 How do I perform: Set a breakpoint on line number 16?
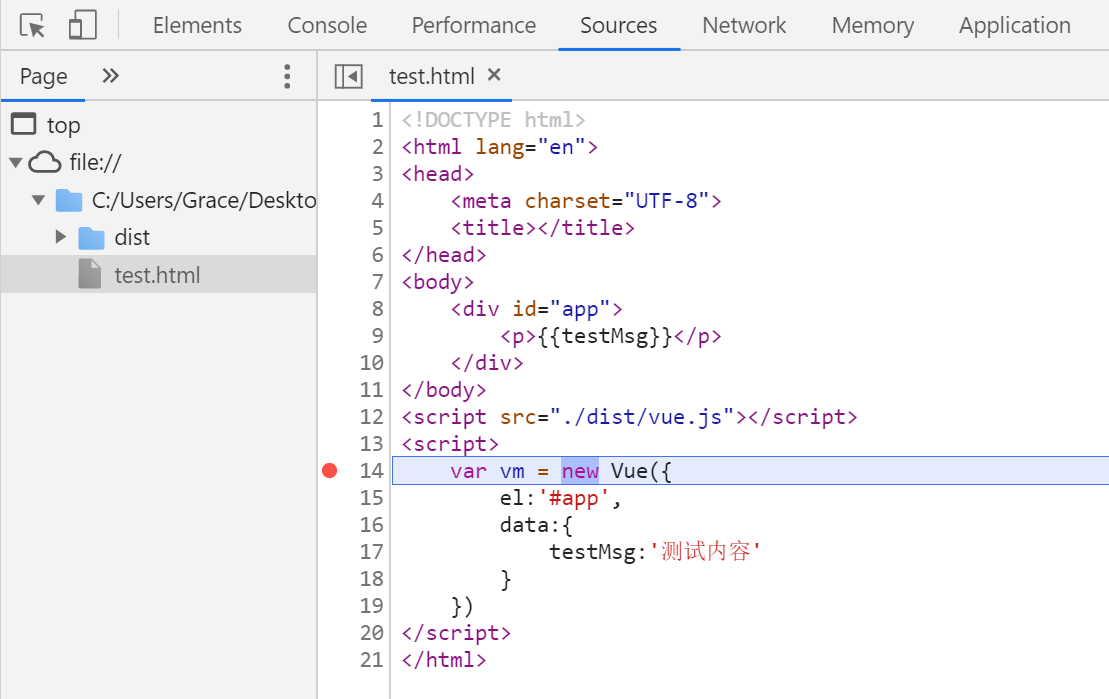pyautogui.click(x=371, y=525)
